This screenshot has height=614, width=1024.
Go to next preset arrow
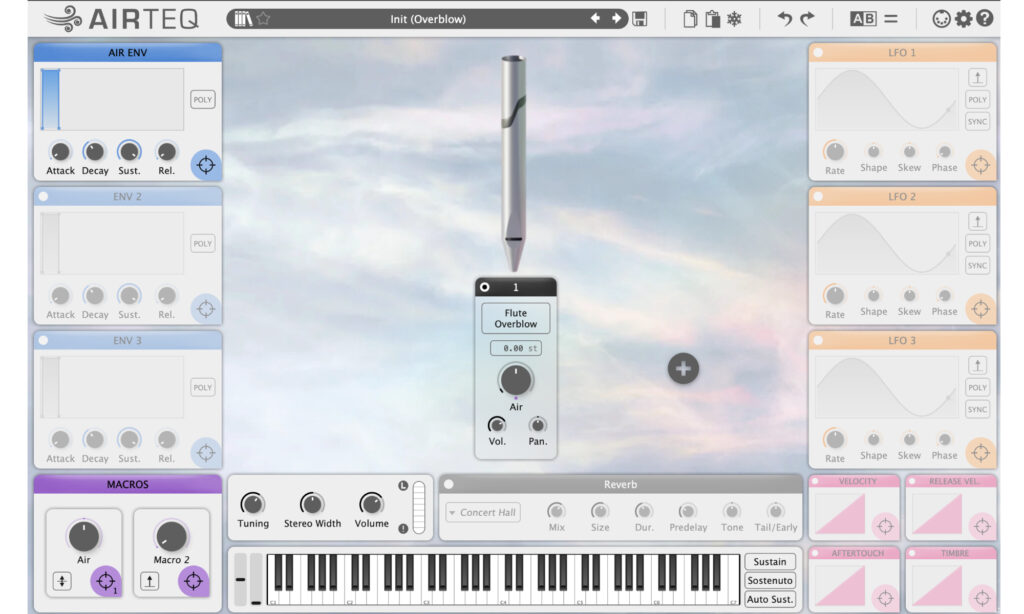coord(616,18)
